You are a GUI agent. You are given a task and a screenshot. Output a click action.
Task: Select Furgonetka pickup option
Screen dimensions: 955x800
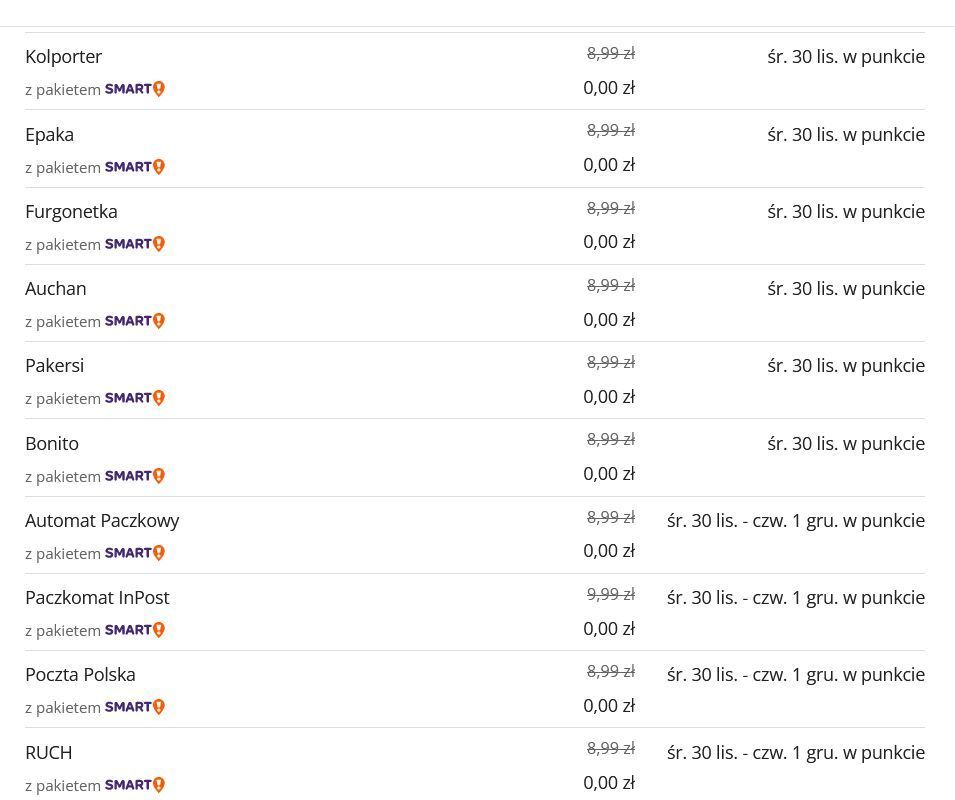point(71,212)
